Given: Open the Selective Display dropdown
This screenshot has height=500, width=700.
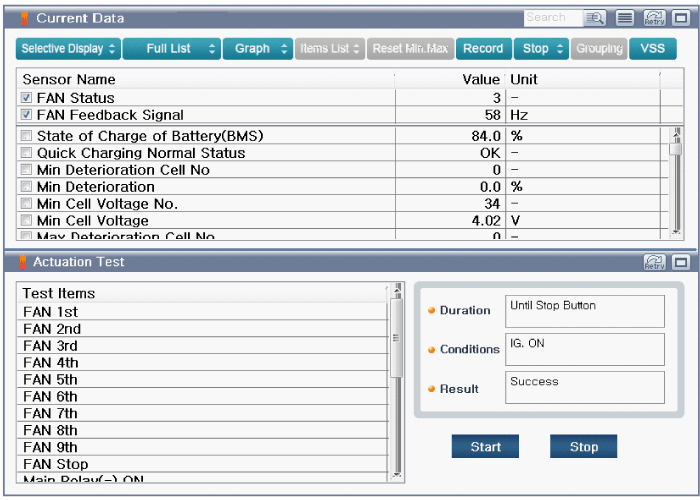Looking at the screenshot, I should pos(69,48).
